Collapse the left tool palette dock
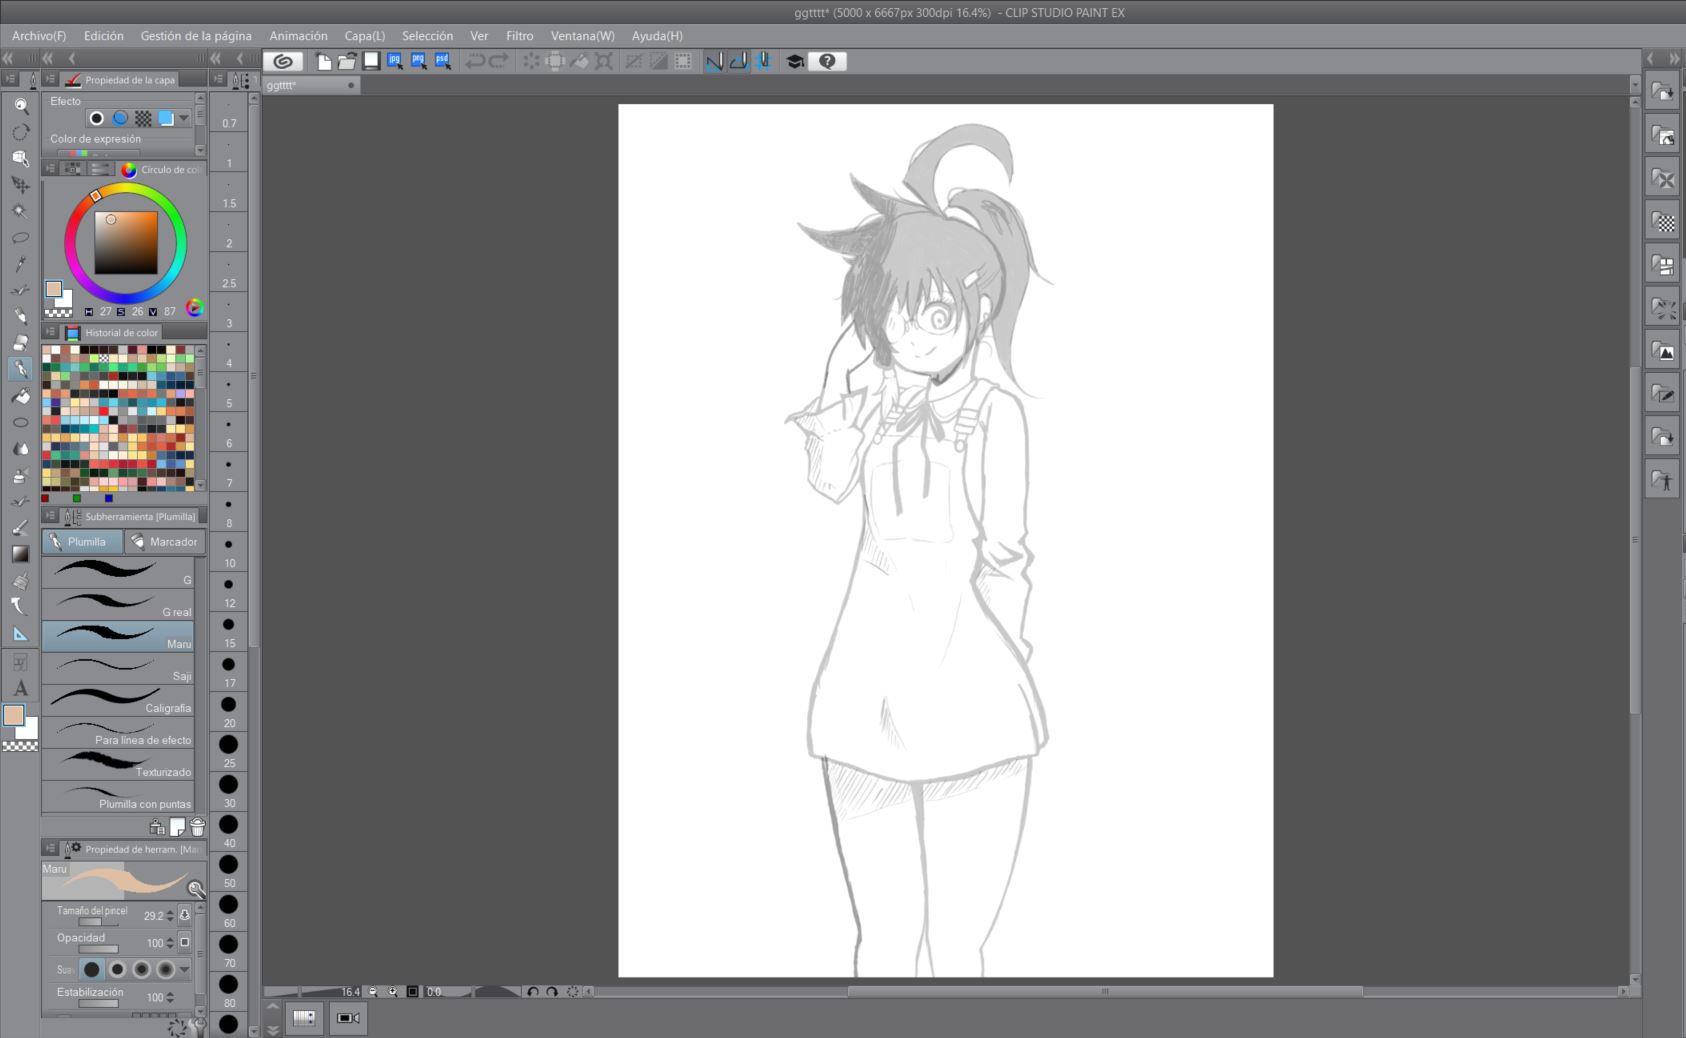Viewport: 1686px width, 1038px height. [x=8, y=58]
